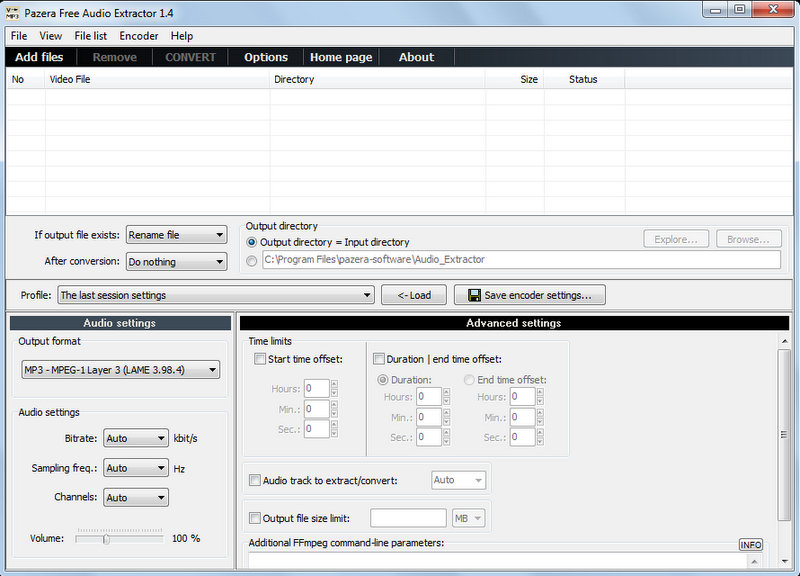Viewport: 800px width, 576px height.
Task: Open the Channels dropdown
Action: tap(136, 497)
